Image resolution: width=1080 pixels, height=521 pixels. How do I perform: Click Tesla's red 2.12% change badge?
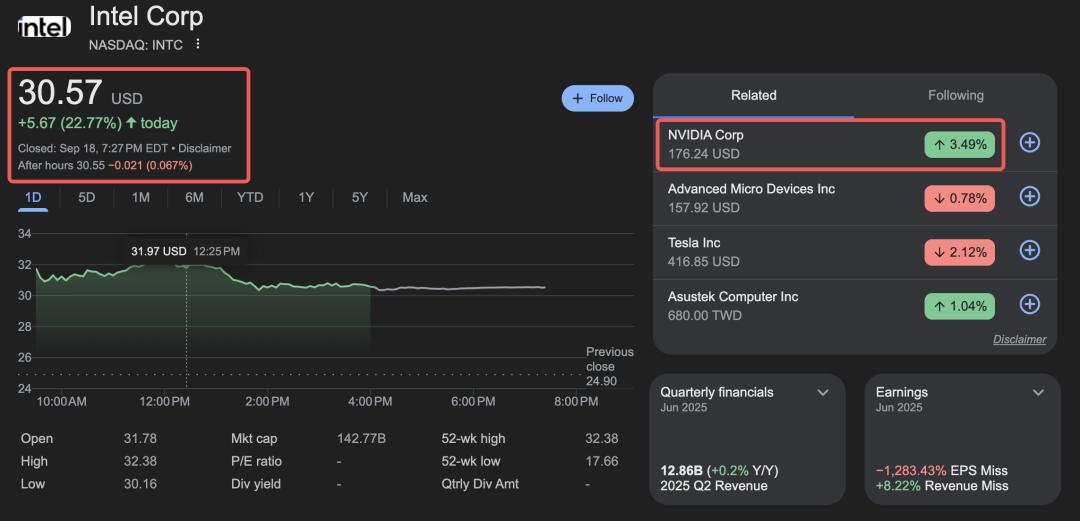coord(959,252)
